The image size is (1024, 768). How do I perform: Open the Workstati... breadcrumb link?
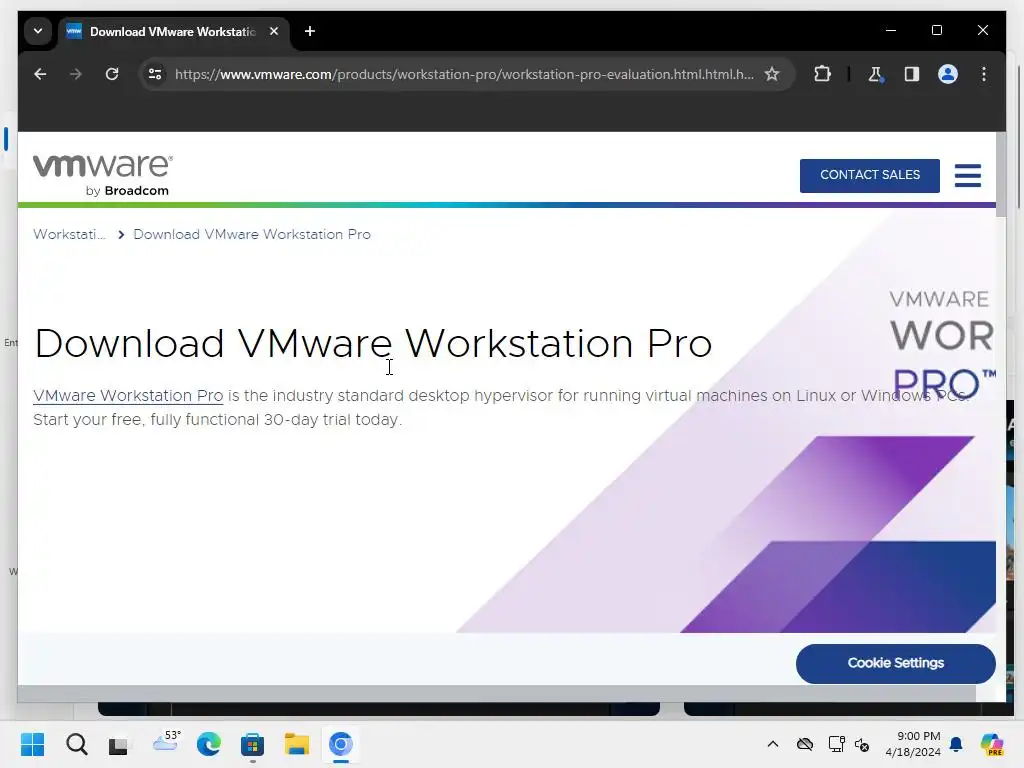[x=69, y=234]
